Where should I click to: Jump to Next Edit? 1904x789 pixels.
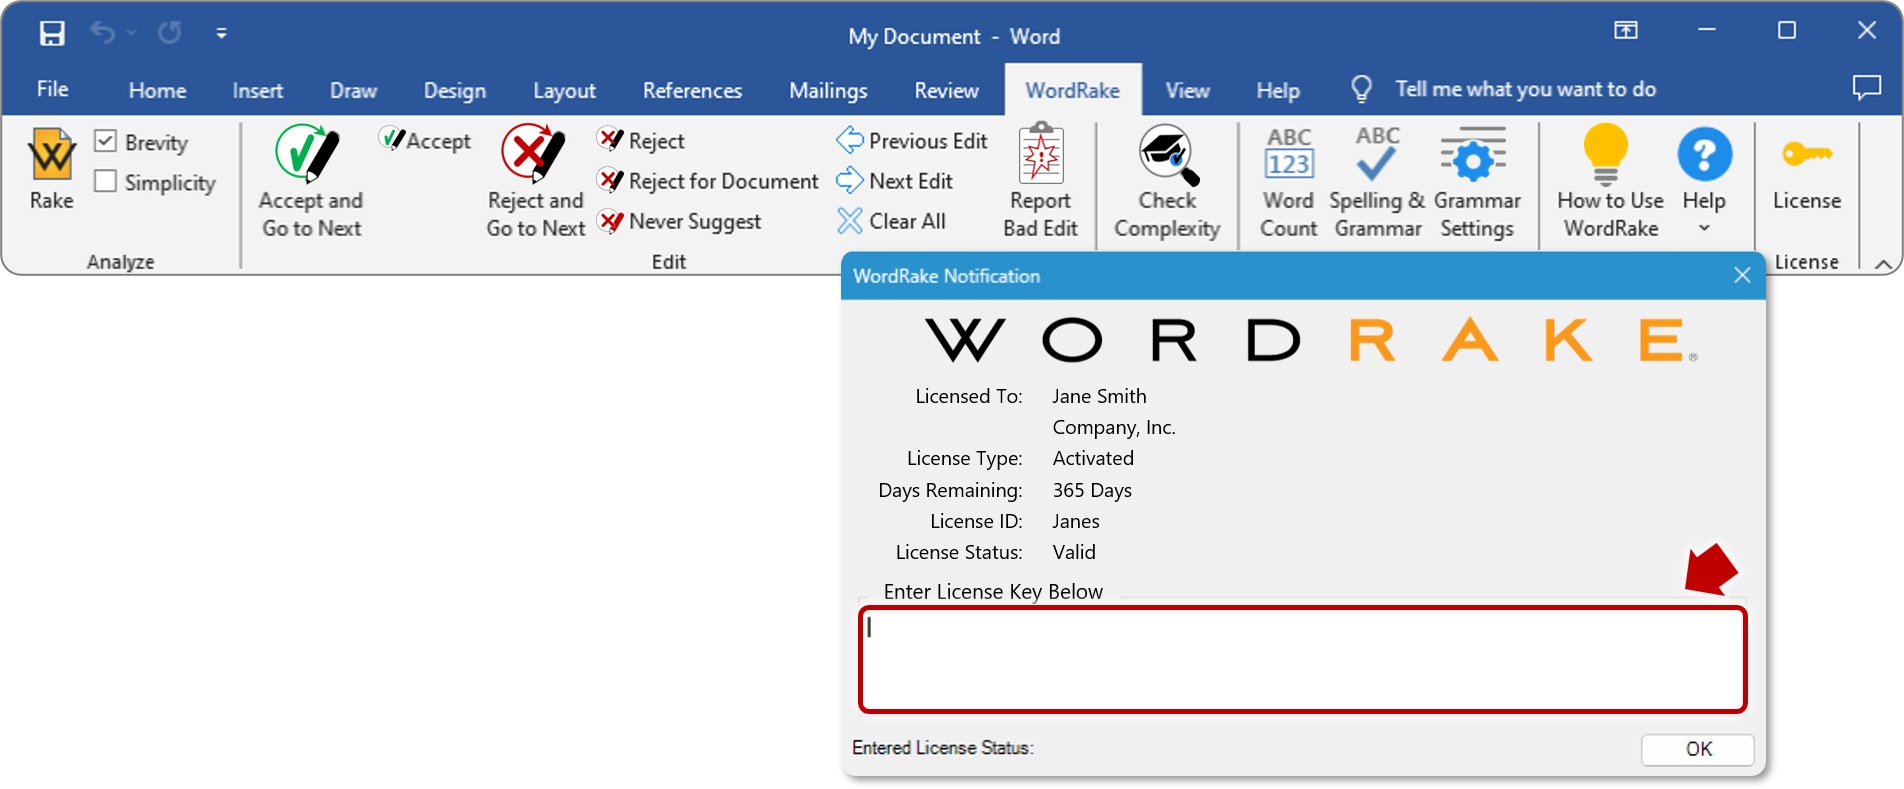(895, 181)
